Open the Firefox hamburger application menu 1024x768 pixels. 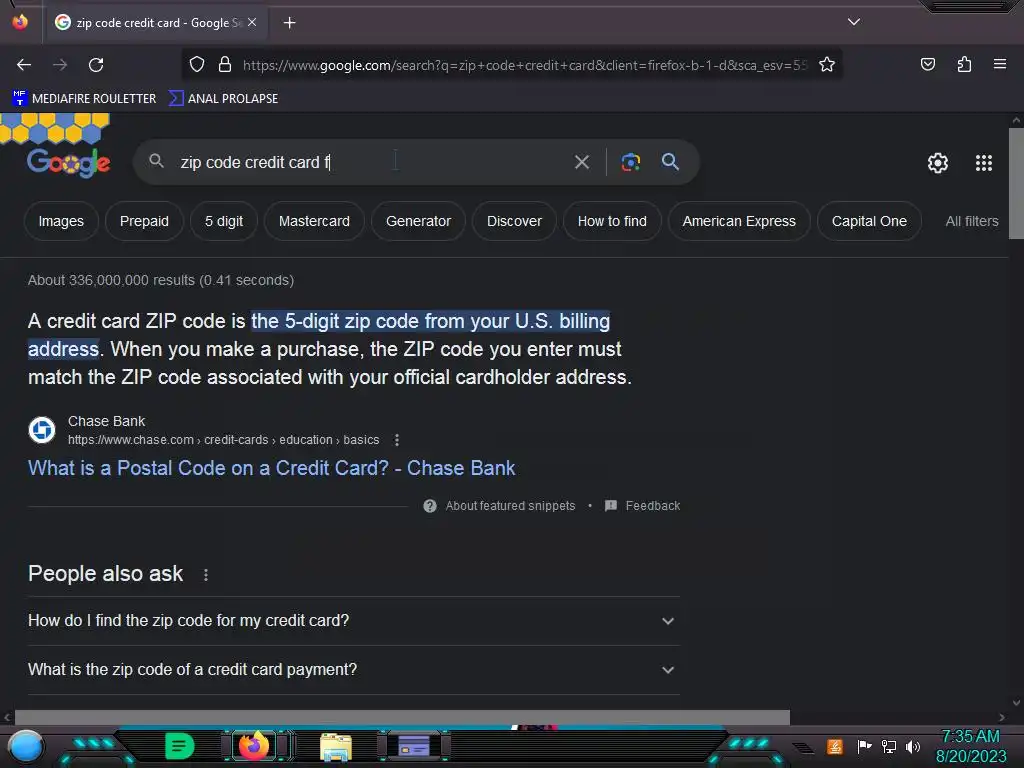(x=999, y=65)
